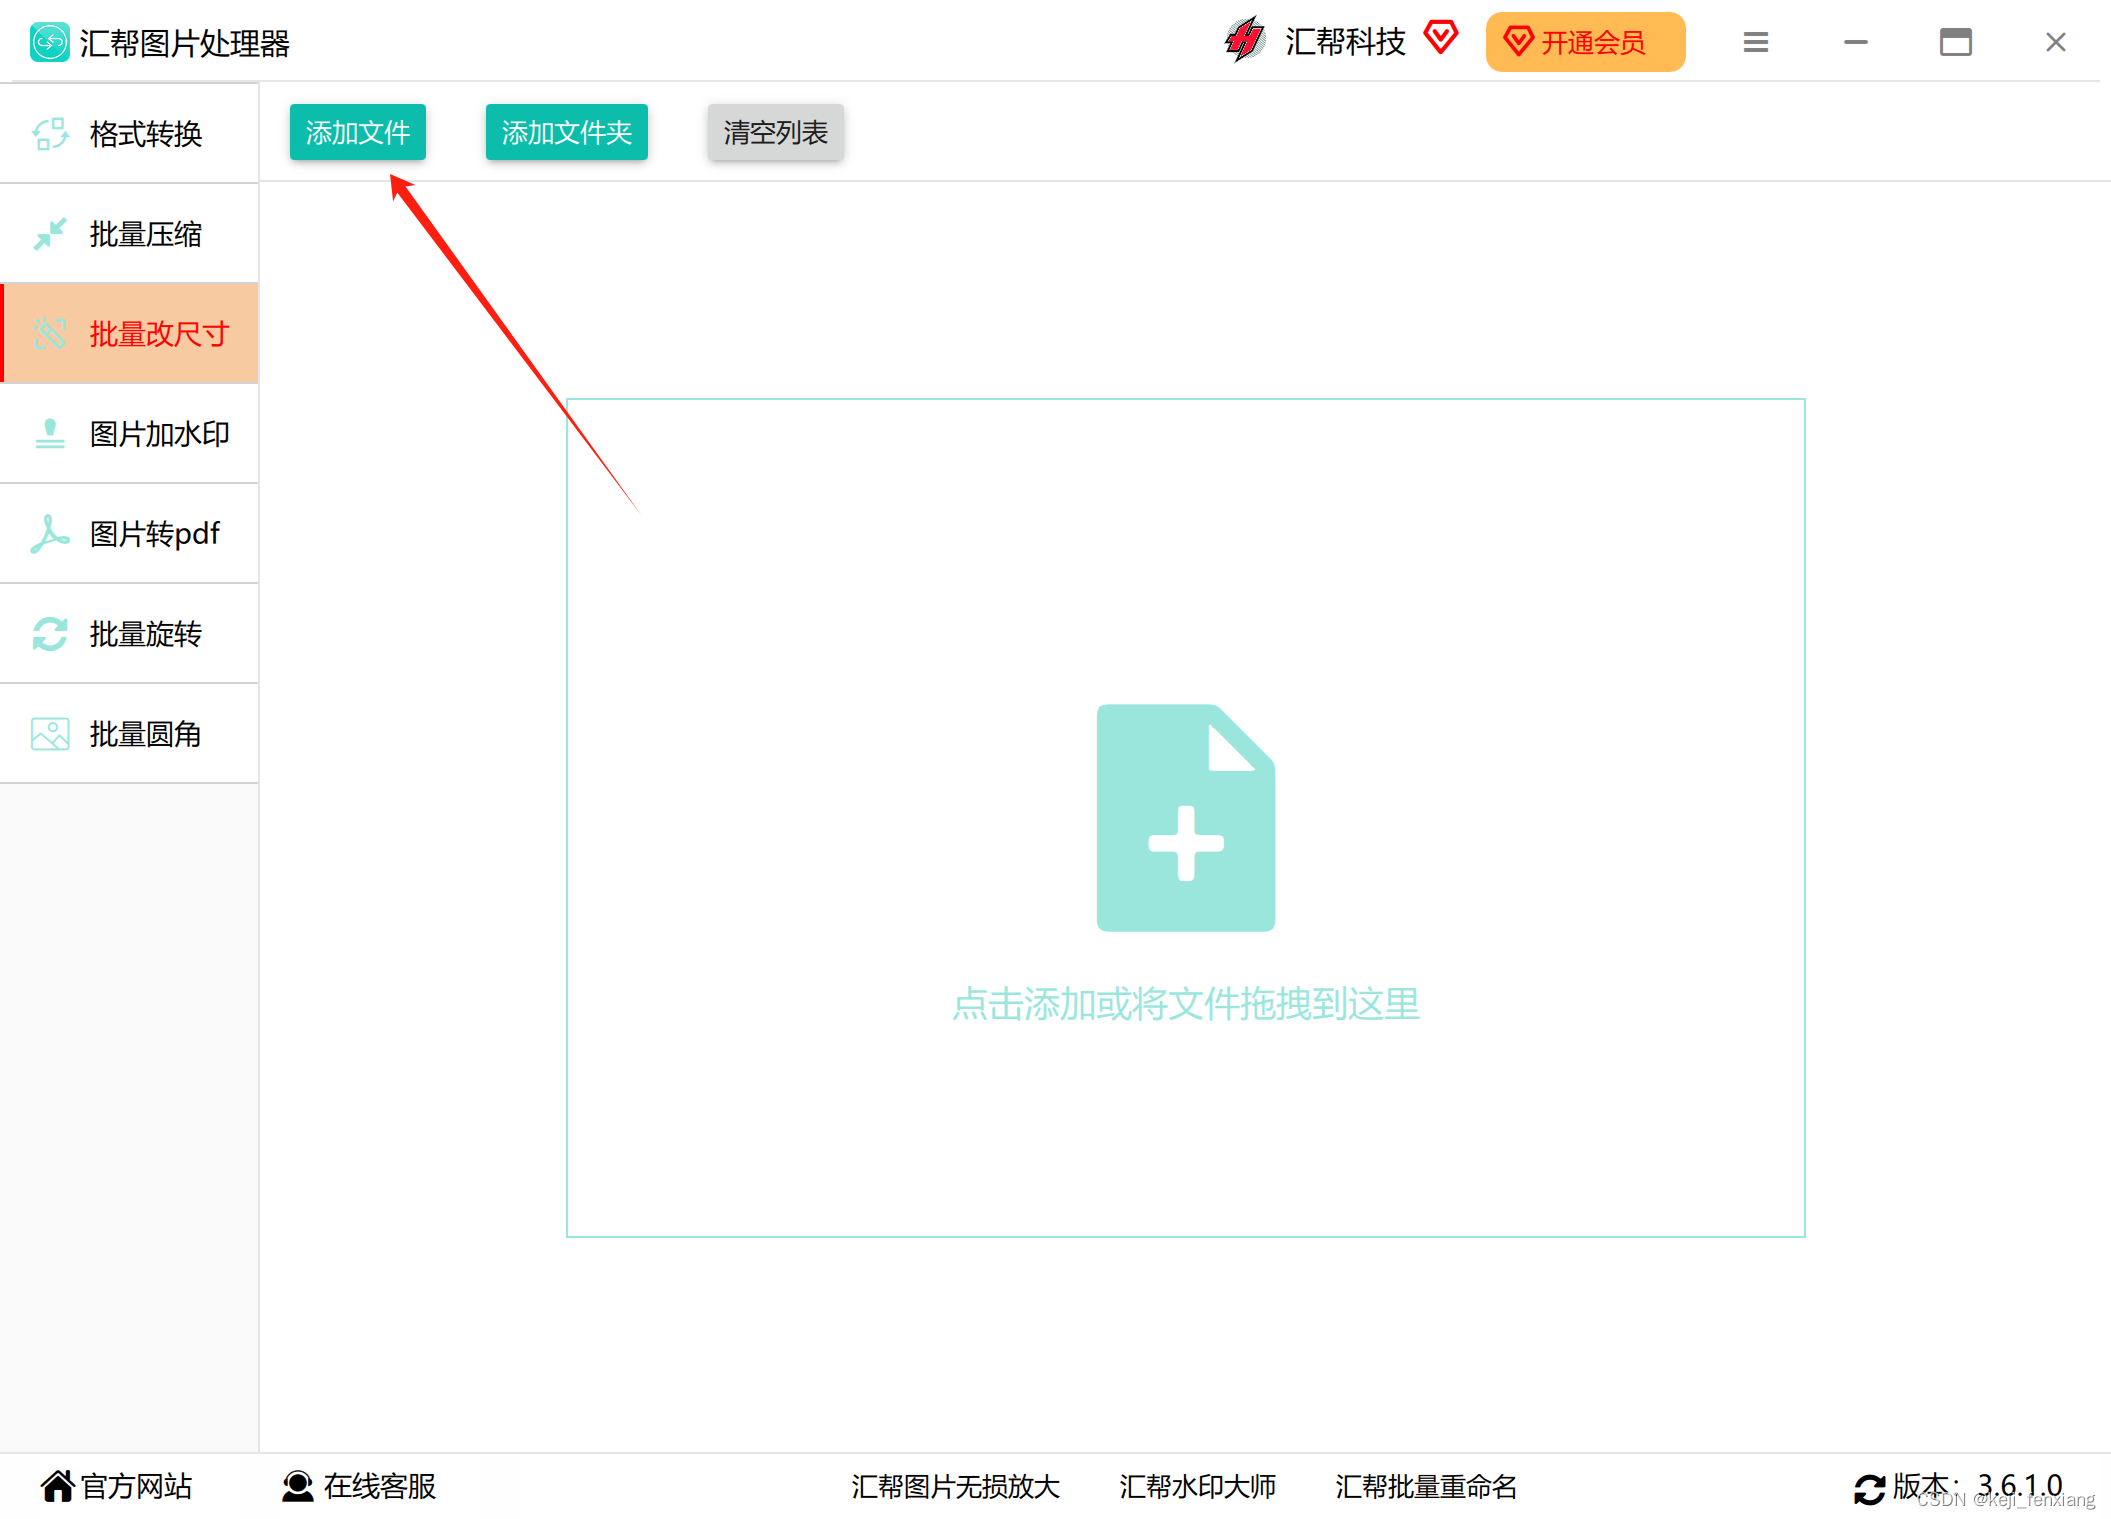The width and height of the screenshot is (2111, 1519).
Task: Click the 图片转pdf PDF icon
Action: 50,534
